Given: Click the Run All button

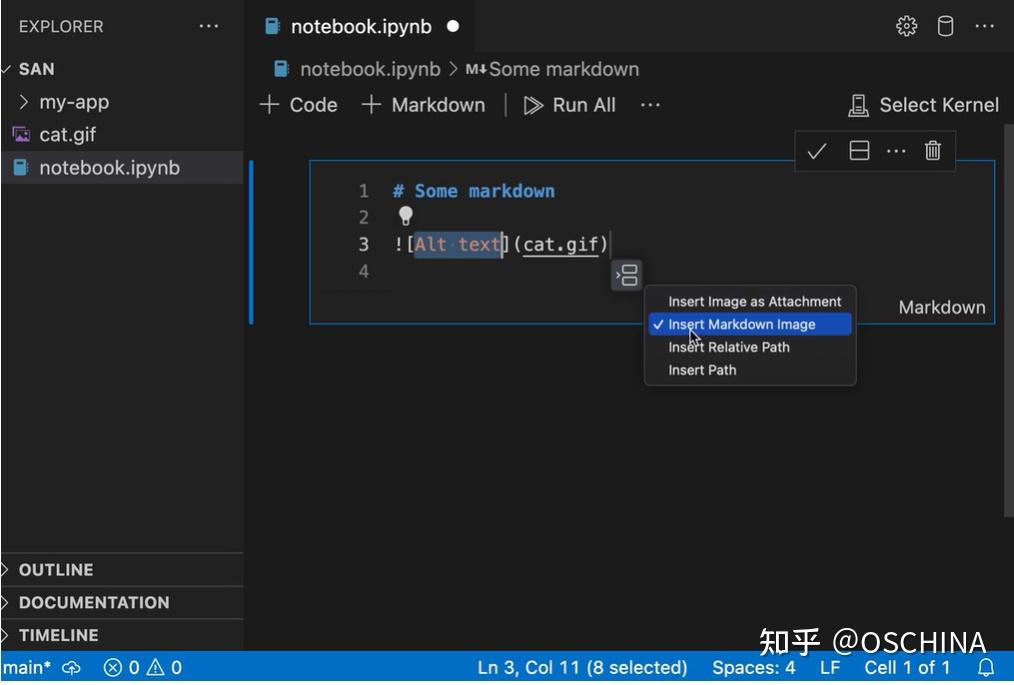Looking at the screenshot, I should pyautogui.click(x=569, y=104).
